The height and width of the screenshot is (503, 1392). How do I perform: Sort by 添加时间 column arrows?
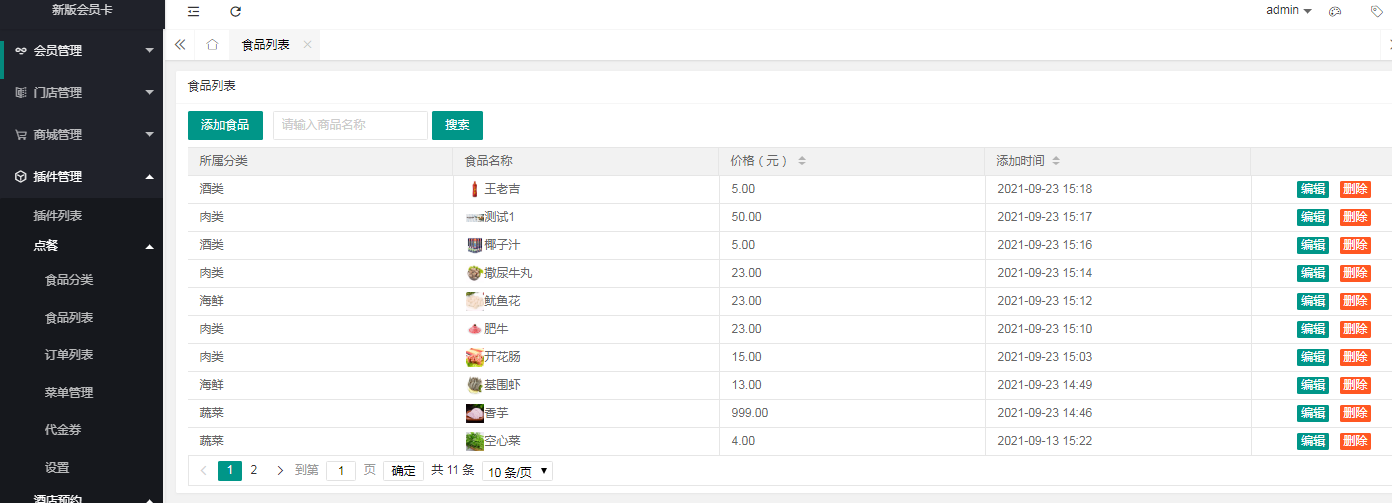[1057, 161]
